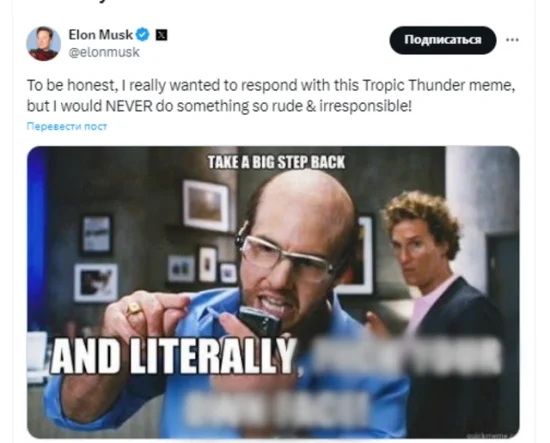Image resolution: width=550 pixels, height=443 pixels.
Task: Open the round profile avatar picture
Action: coord(43,43)
